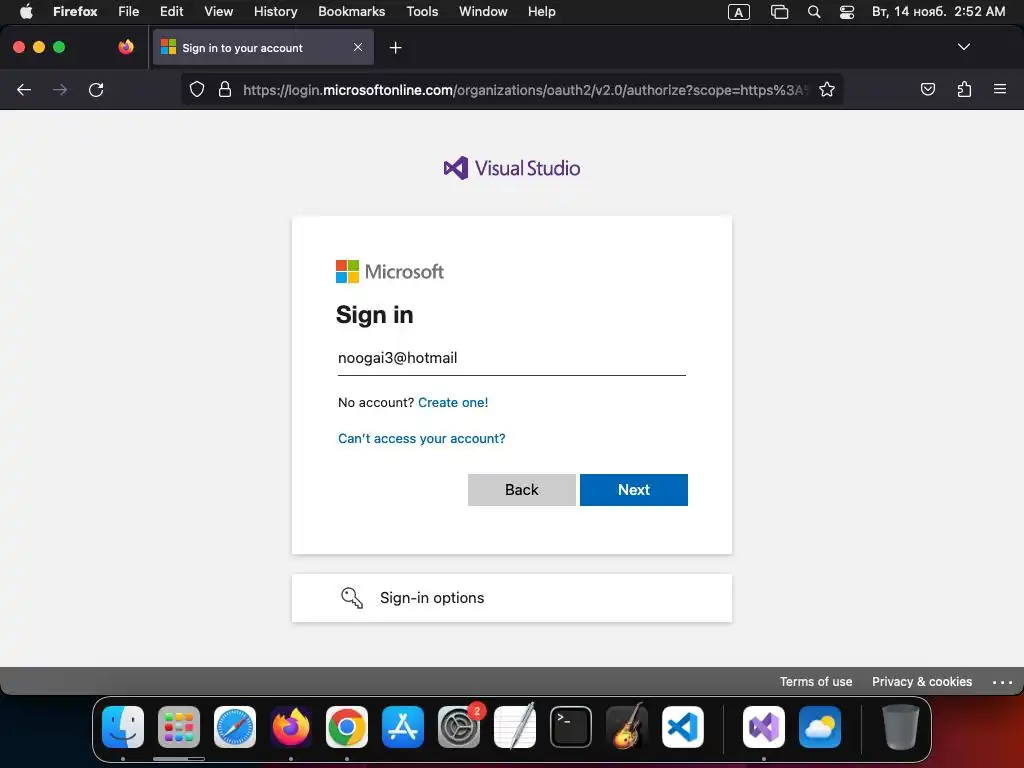Open the footer ellipsis more options
This screenshot has height=768, width=1024.
pos(1002,682)
